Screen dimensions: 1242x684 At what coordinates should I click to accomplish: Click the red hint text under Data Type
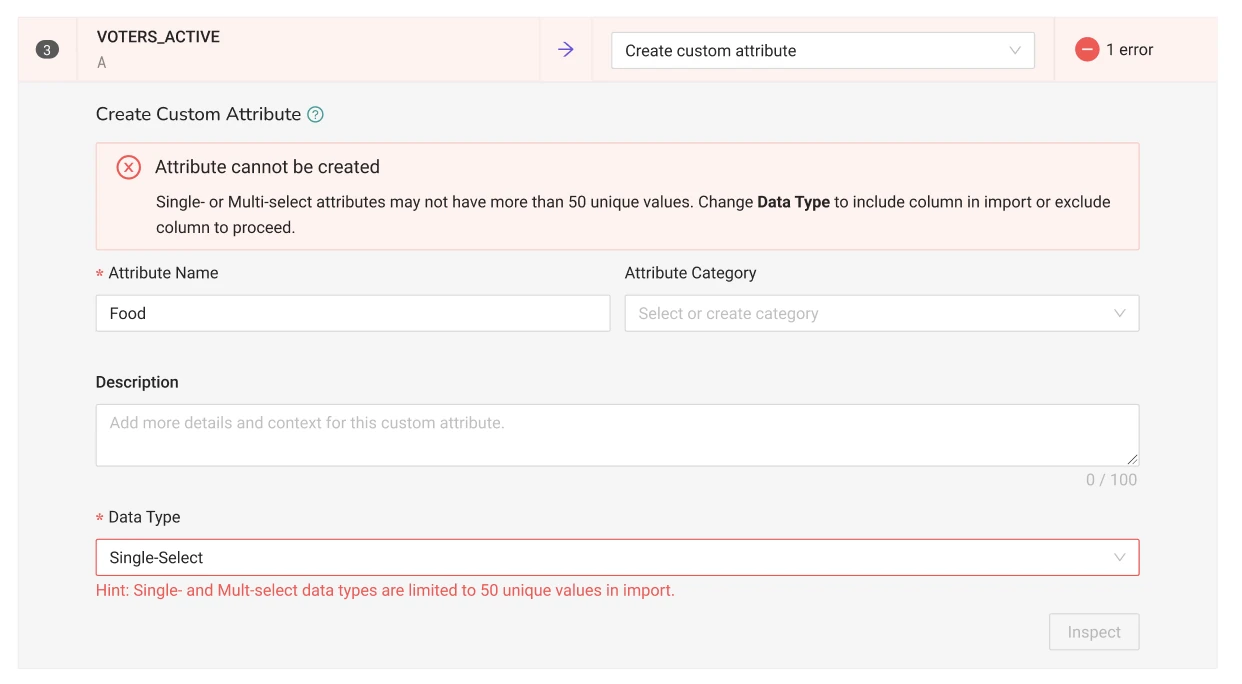[x=385, y=590]
